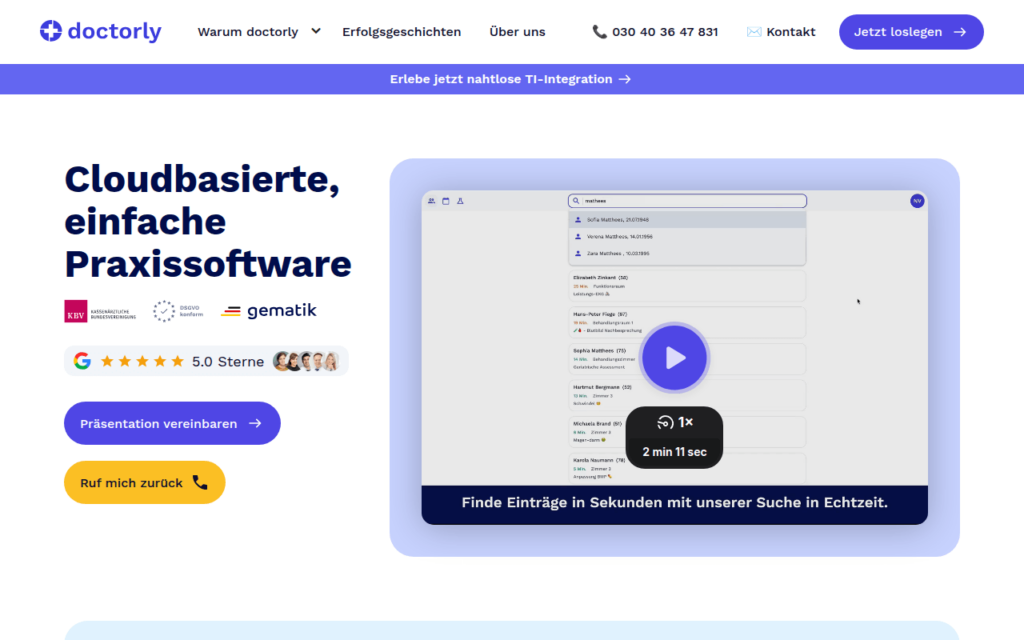Change the 1× playback speed
This screenshot has height=640, width=1024.
click(x=675, y=423)
